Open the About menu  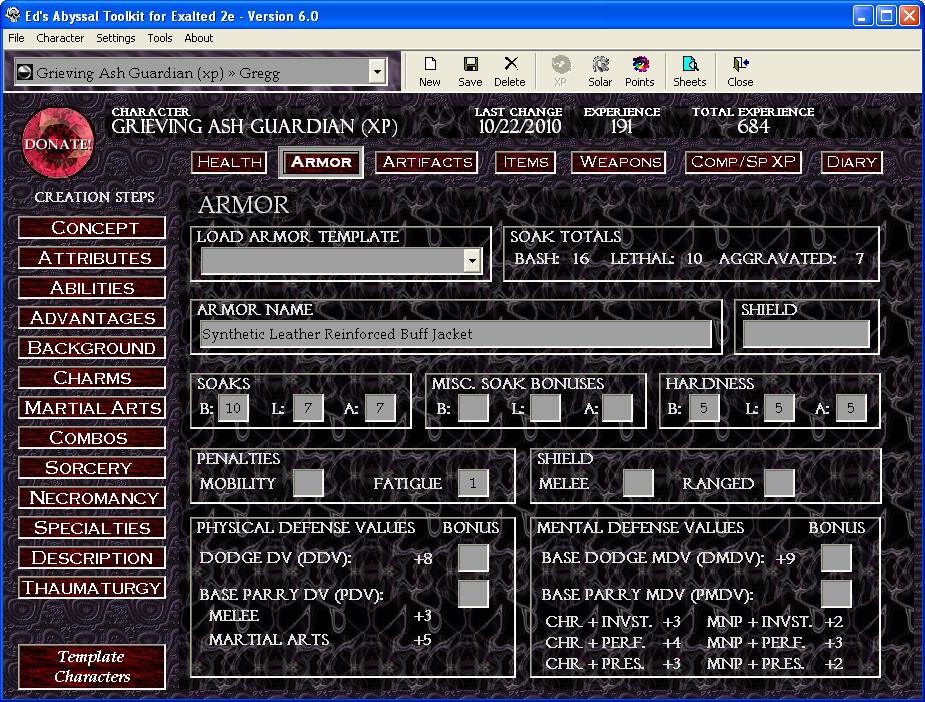(199, 38)
